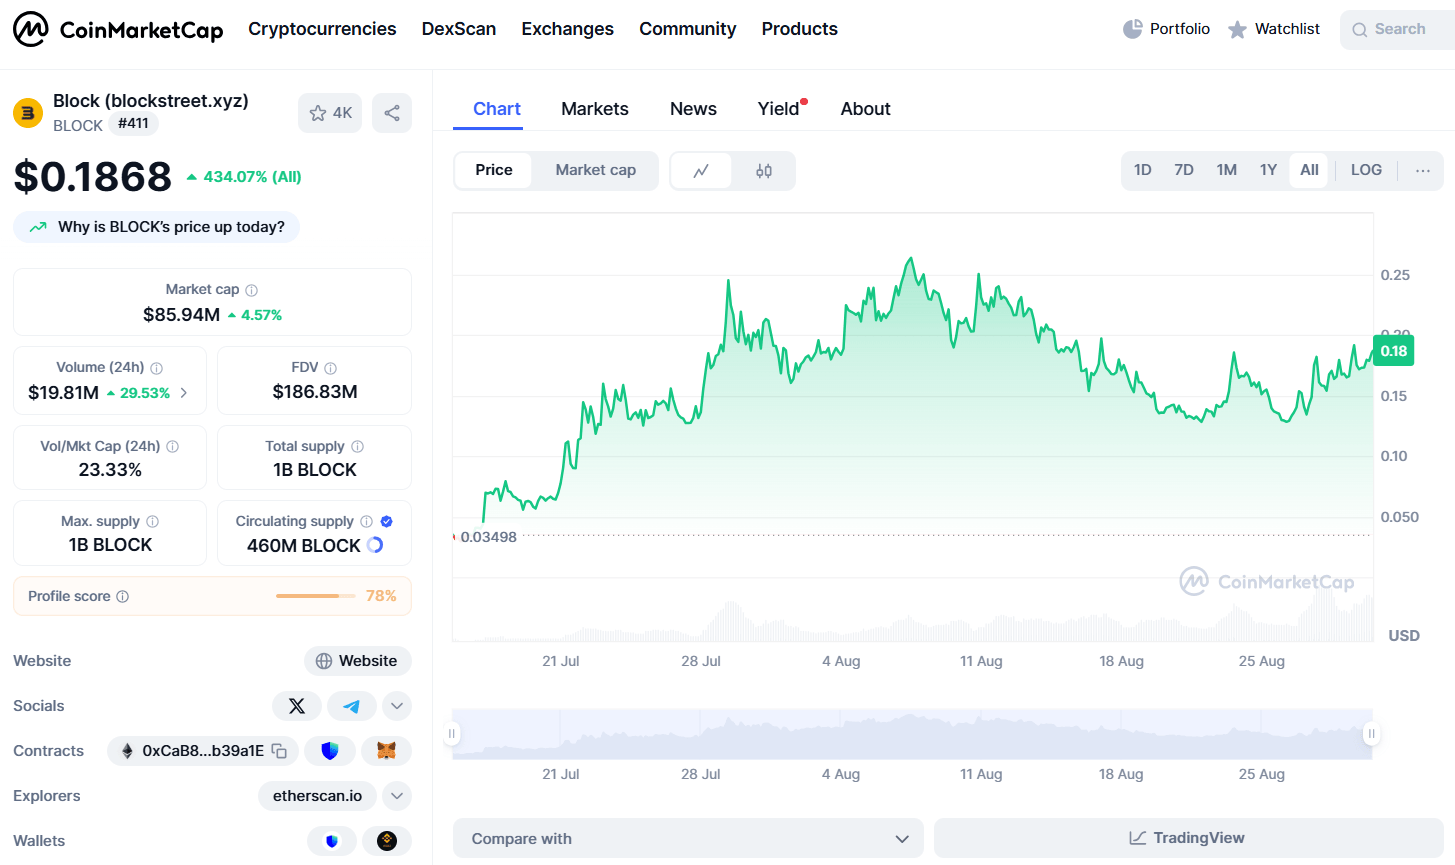Click the Market cap info icon
The height and width of the screenshot is (865, 1455).
click(x=252, y=290)
